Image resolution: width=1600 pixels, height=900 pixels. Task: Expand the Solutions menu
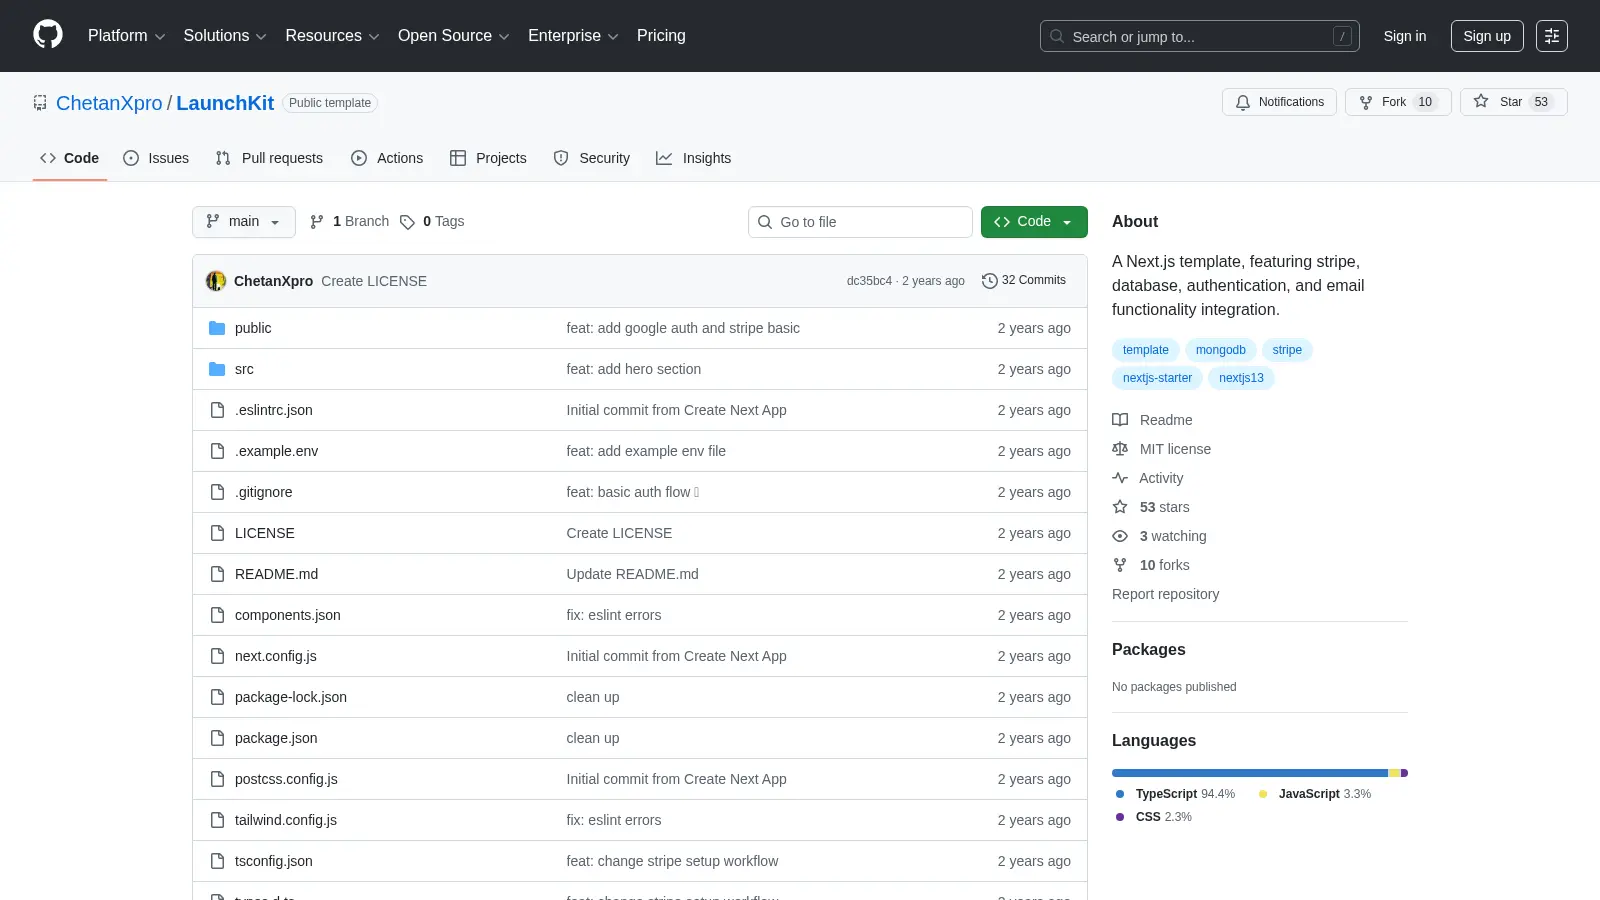point(225,36)
